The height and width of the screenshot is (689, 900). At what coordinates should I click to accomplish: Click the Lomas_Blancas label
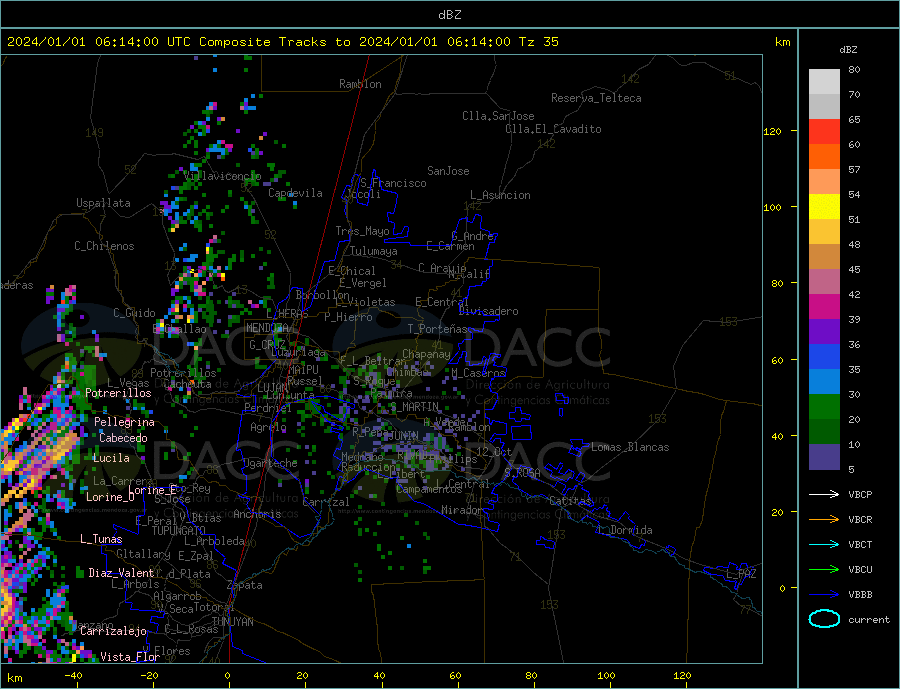(630, 447)
